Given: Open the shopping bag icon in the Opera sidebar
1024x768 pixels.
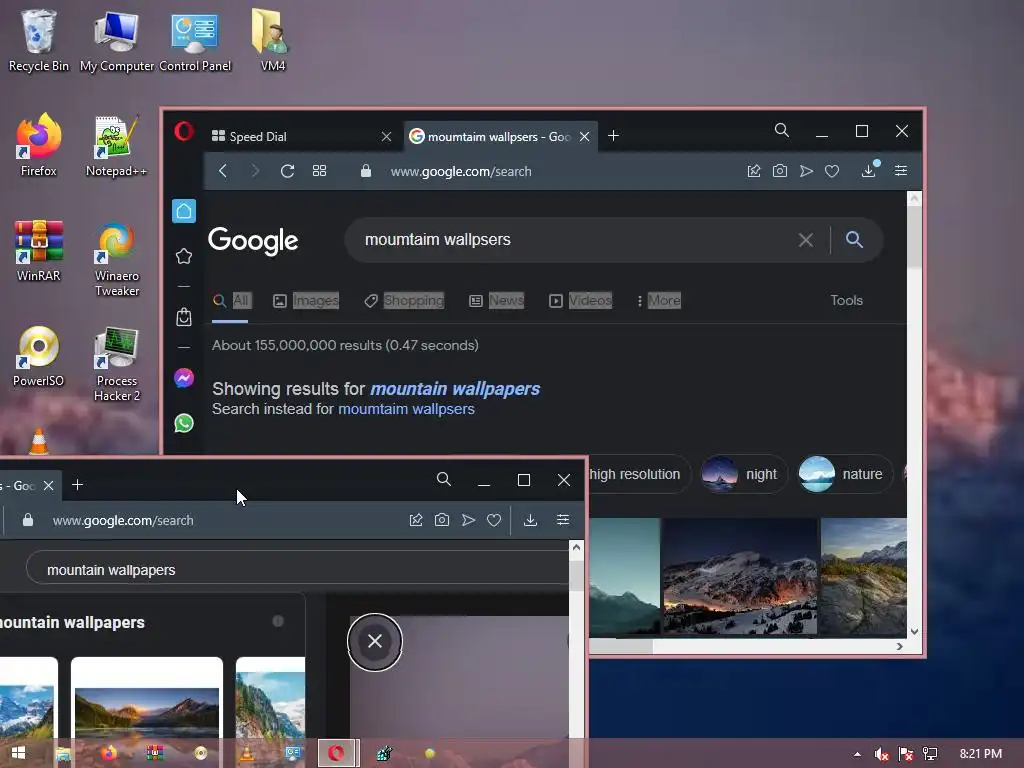Looking at the screenshot, I should click(184, 317).
